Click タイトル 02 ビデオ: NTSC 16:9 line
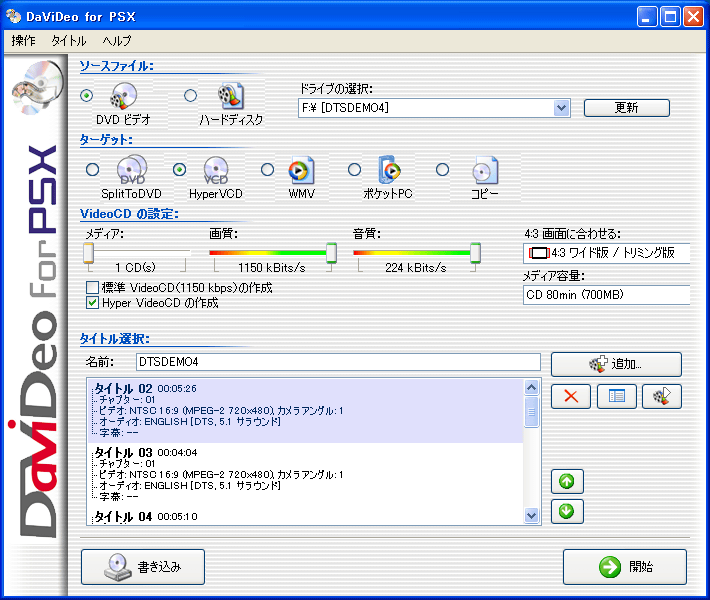710x600 pixels. pyautogui.click(x=221, y=411)
